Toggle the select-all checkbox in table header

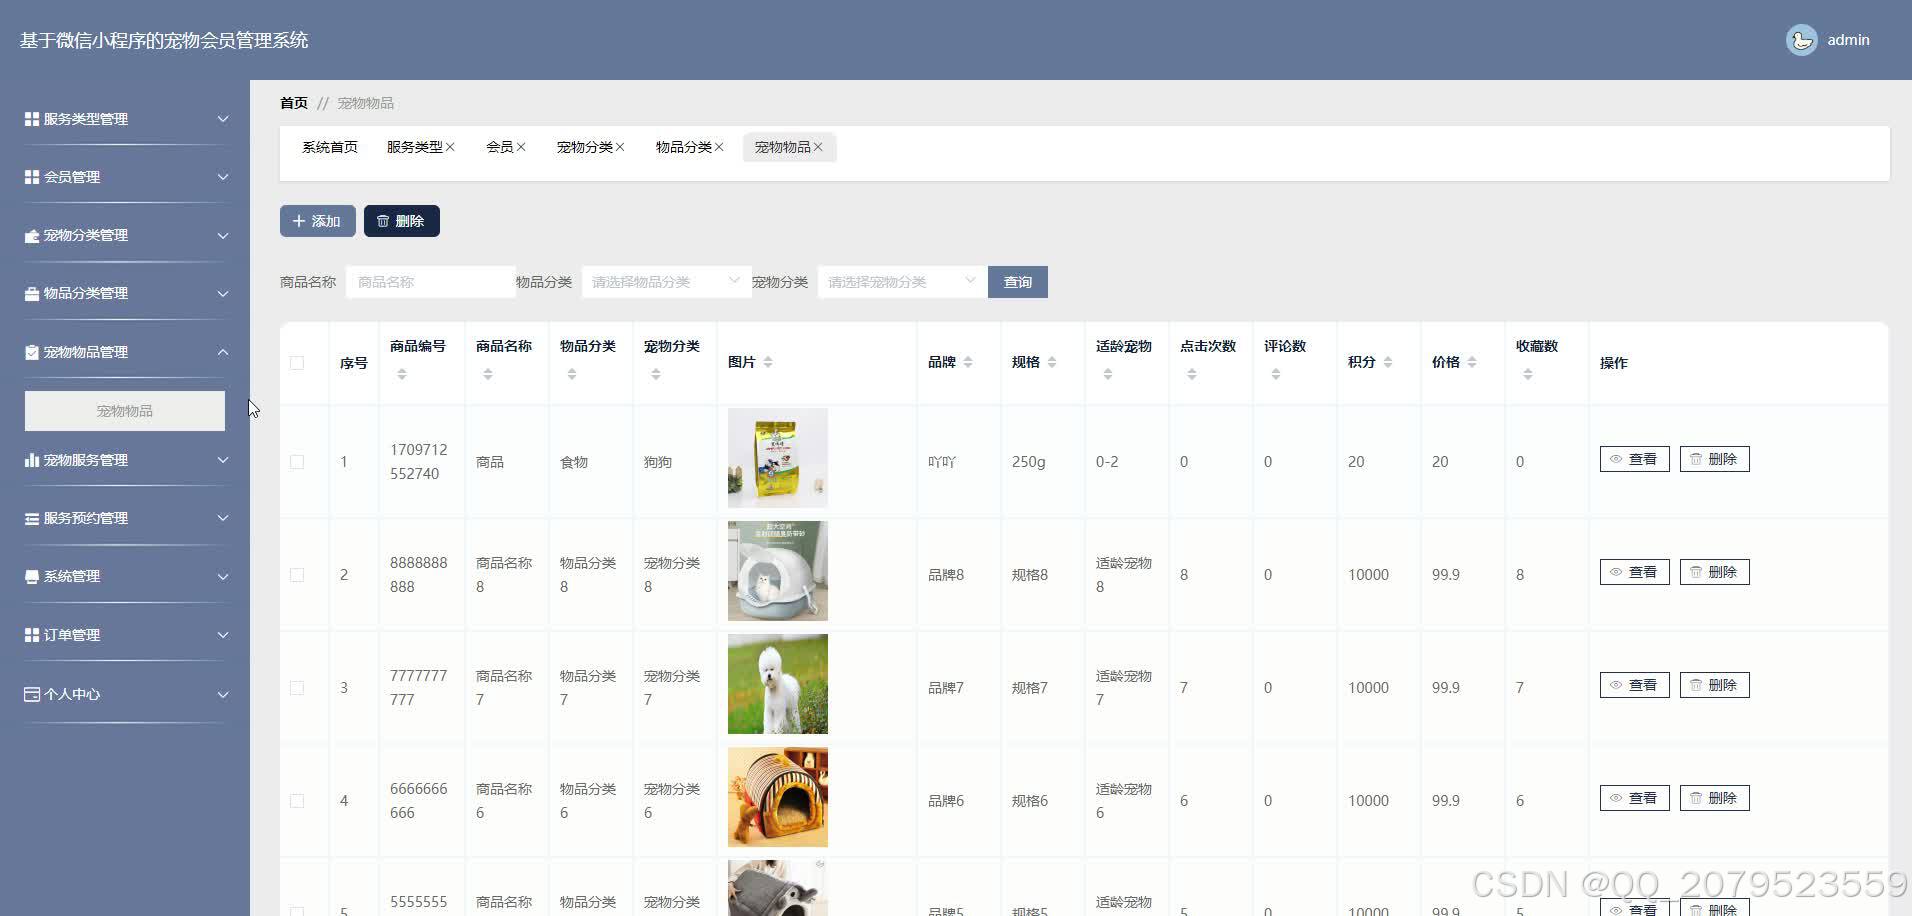click(297, 363)
